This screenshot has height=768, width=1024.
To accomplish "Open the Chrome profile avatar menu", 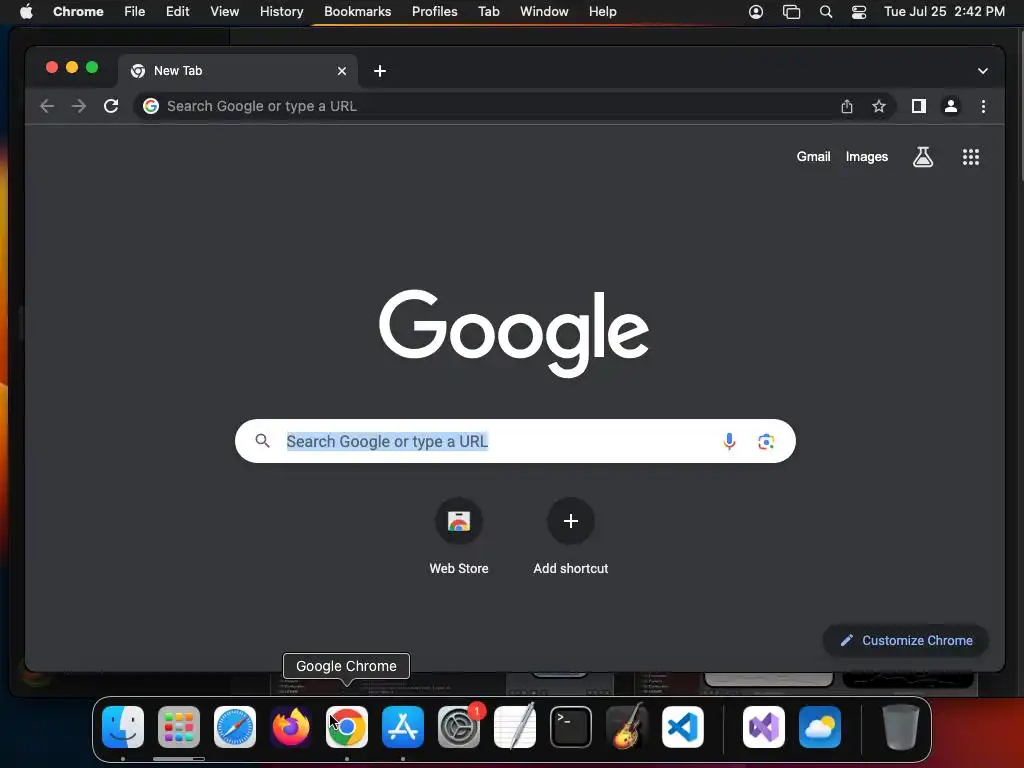I will click(951, 106).
